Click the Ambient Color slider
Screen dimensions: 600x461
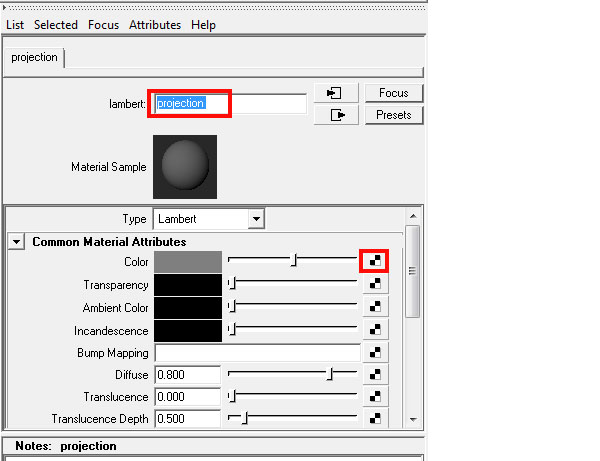(x=292, y=306)
